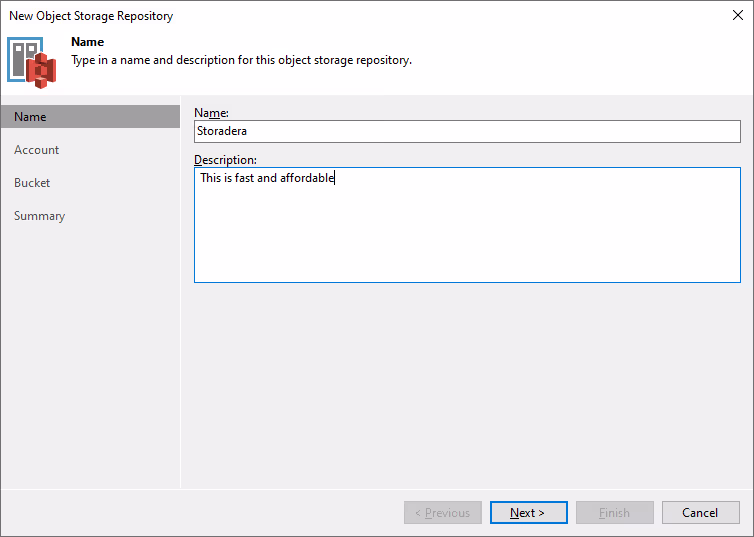Cancel the repository wizard
Viewport: 754px width, 537px height.
point(700,513)
